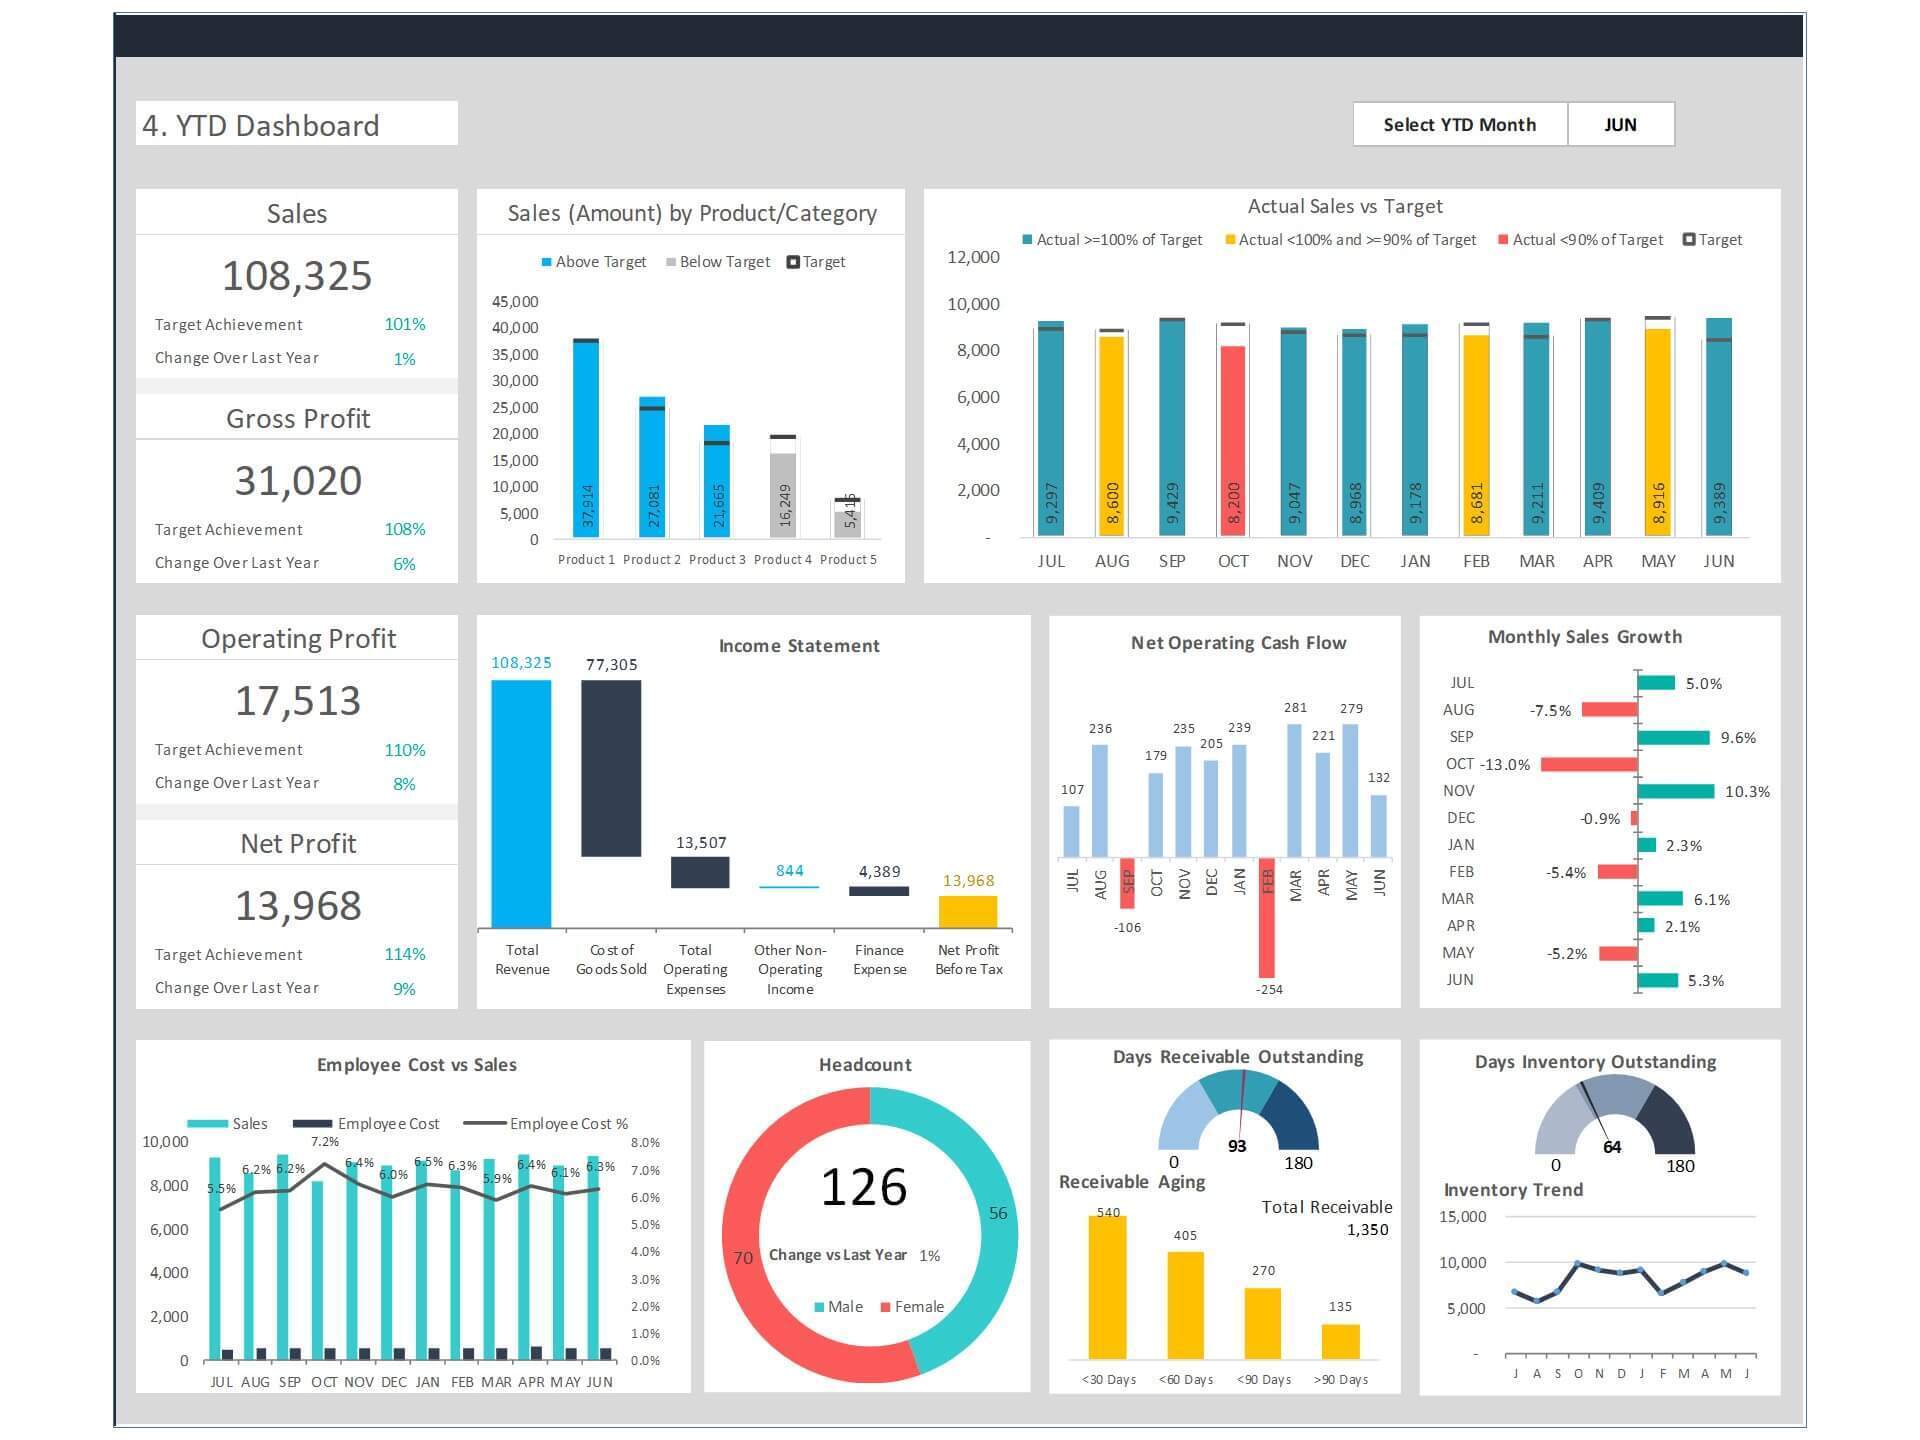Select the Total Operating Expenses bar 13,507

point(700,872)
